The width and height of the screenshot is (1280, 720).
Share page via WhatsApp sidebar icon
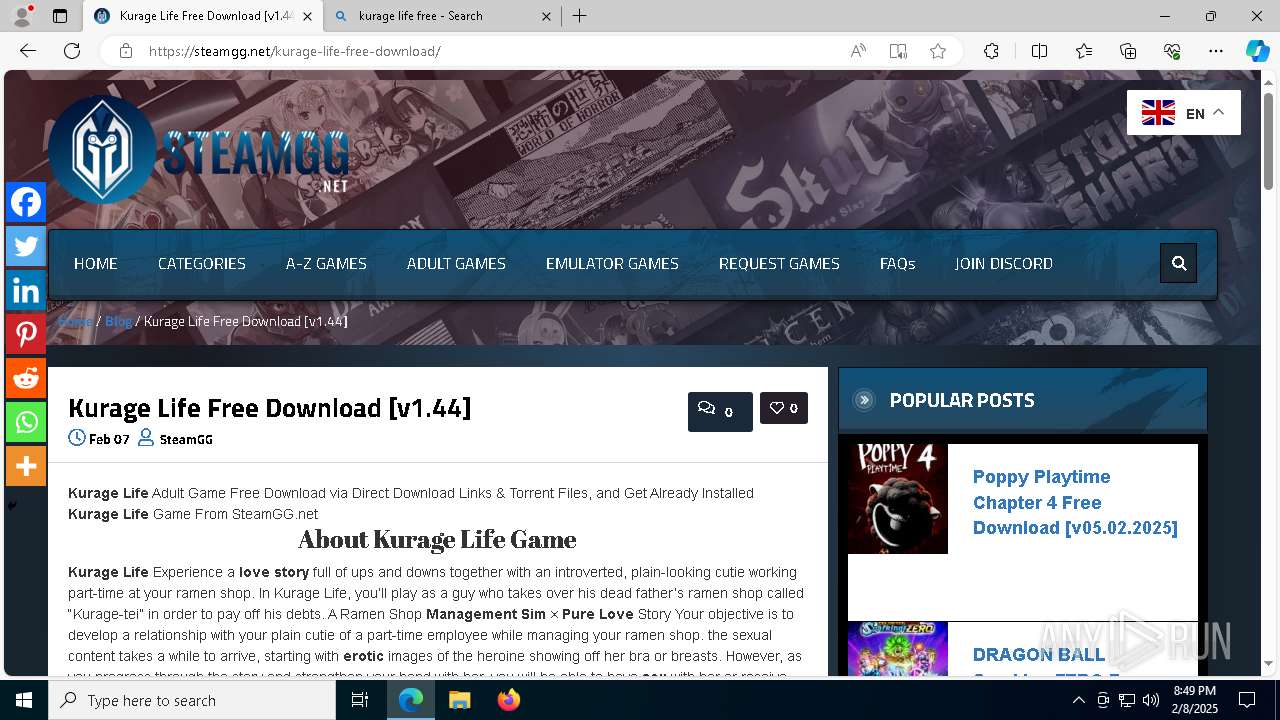26,422
